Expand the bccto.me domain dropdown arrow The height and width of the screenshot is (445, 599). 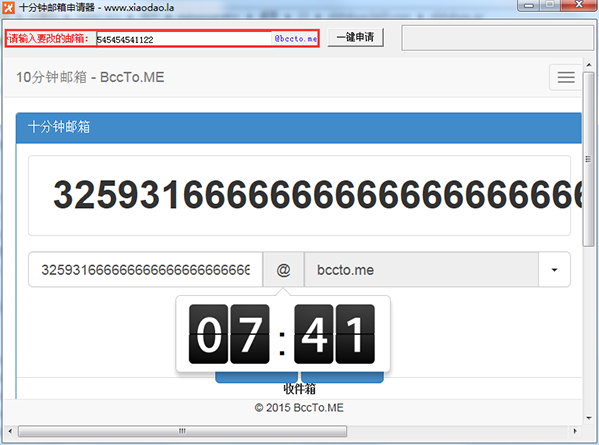coord(554,270)
